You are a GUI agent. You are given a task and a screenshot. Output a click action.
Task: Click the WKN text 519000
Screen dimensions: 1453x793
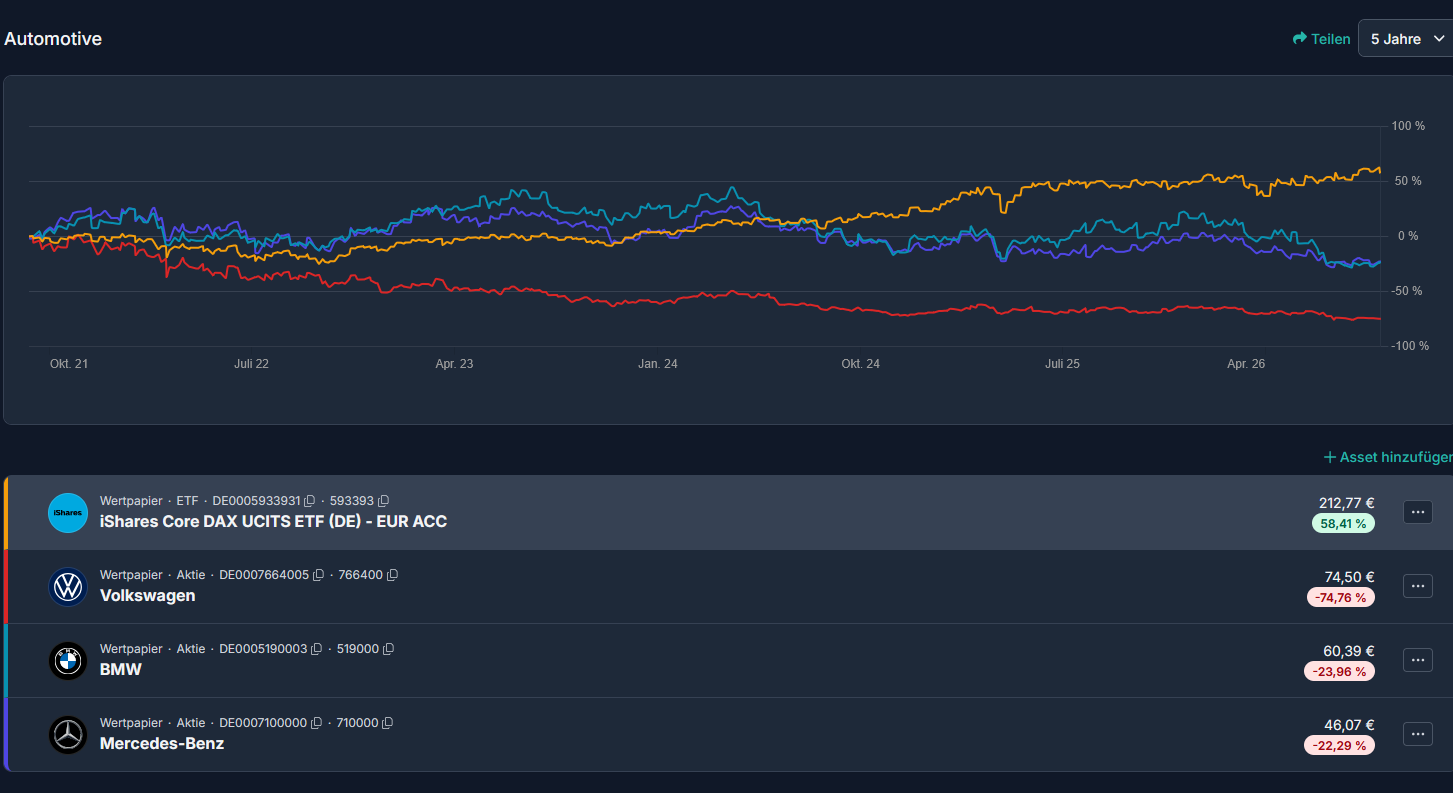click(357, 649)
